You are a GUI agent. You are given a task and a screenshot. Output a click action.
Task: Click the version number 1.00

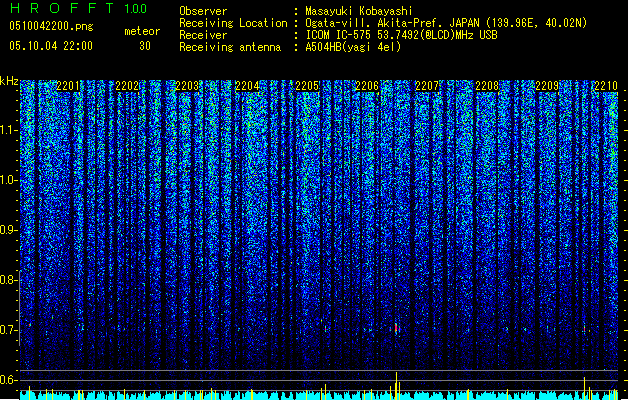coord(136,9)
